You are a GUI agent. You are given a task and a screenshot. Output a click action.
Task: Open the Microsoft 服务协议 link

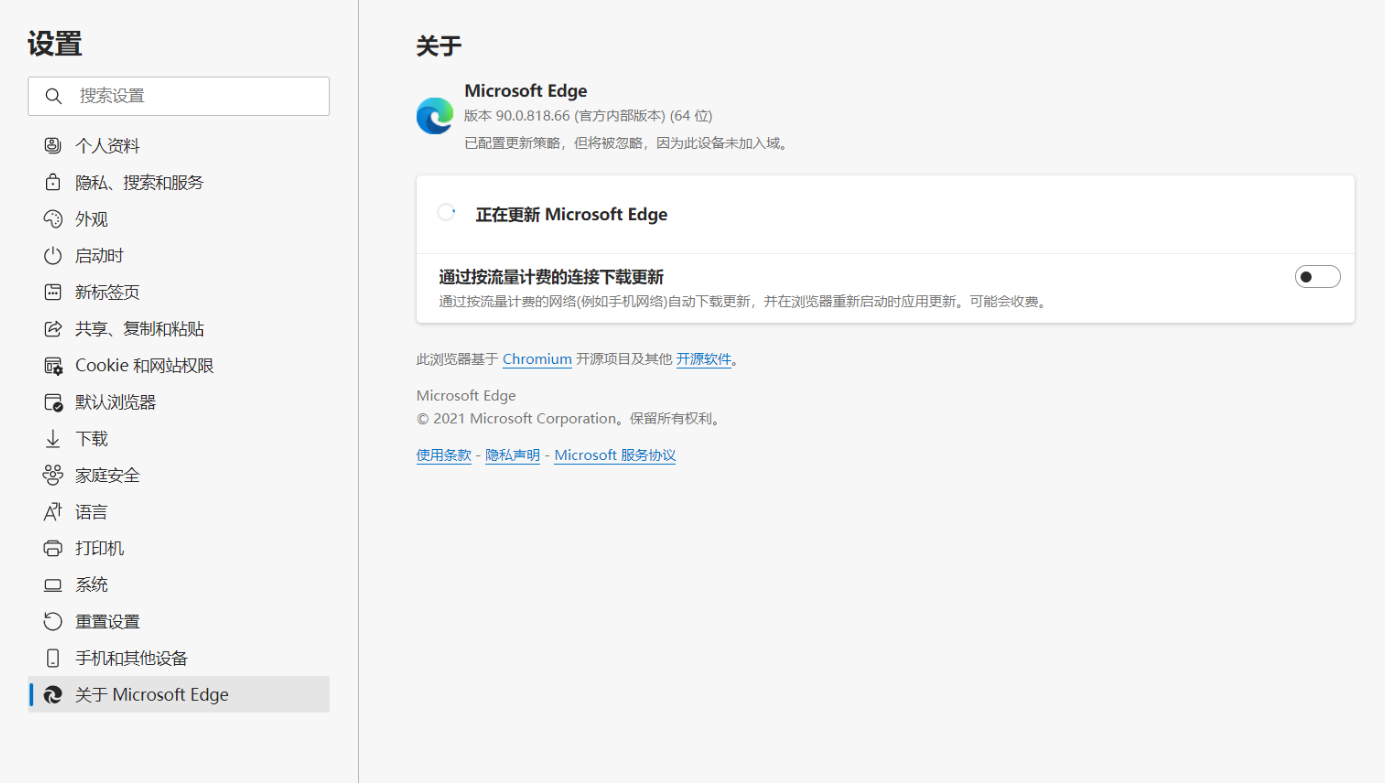click(x=615, y=455)
